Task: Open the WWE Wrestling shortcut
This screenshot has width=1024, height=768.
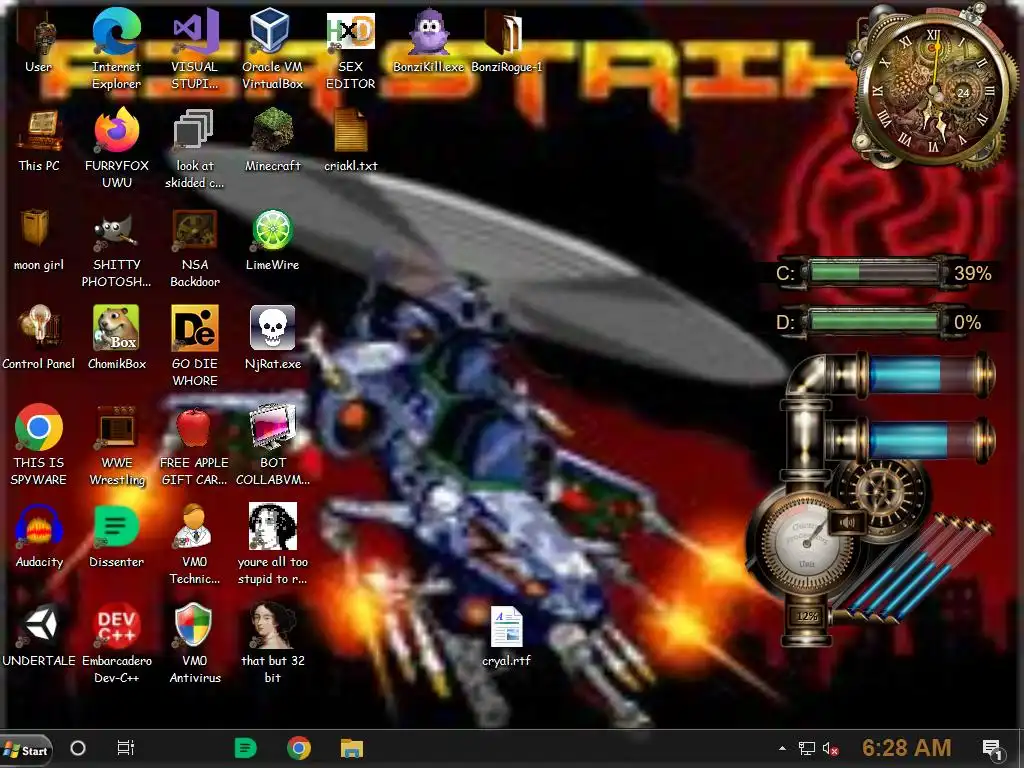Action: [116, 445]
